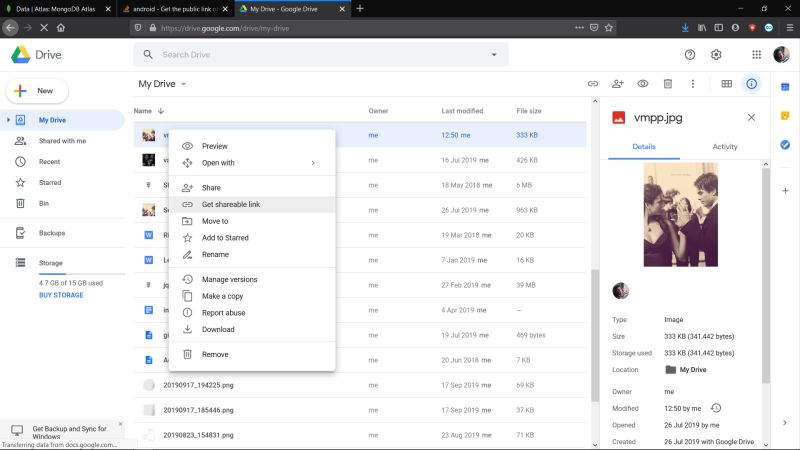Choose Preview from context menu
The width and height of the screenshot is (800, 450).
[252, 146]
